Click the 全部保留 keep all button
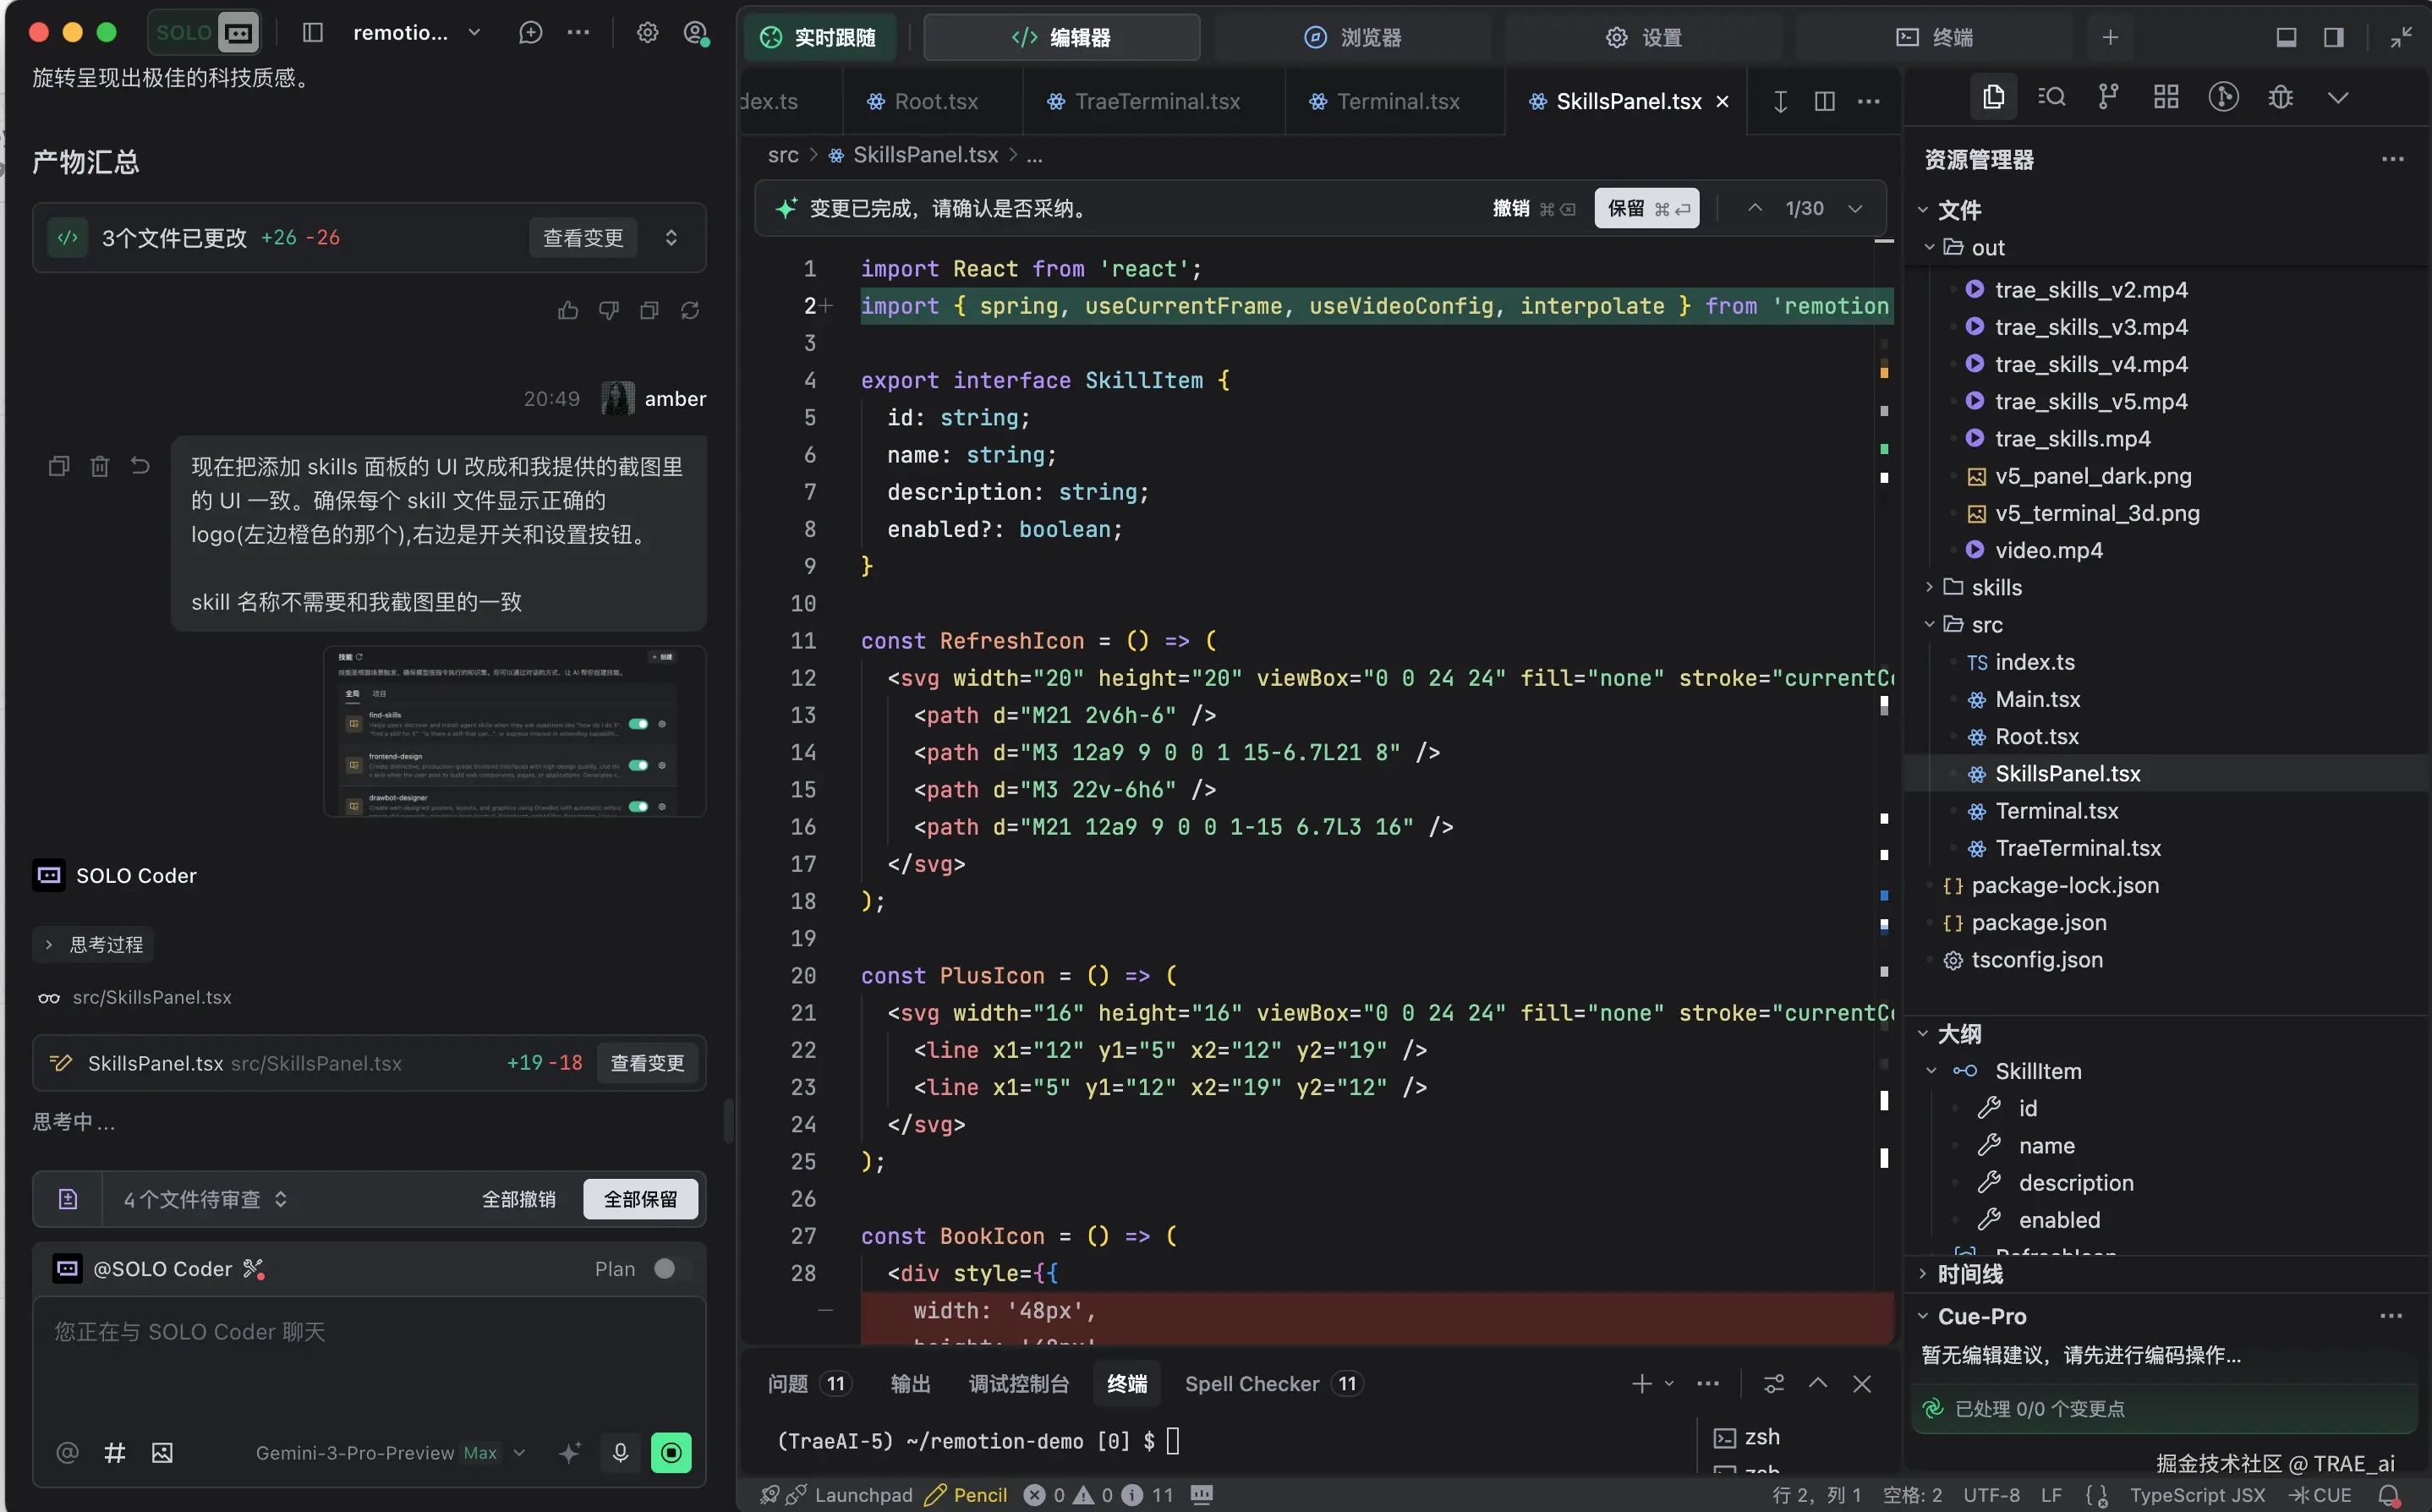This screenshot has height=1512, width=2432. (640, 1199)
